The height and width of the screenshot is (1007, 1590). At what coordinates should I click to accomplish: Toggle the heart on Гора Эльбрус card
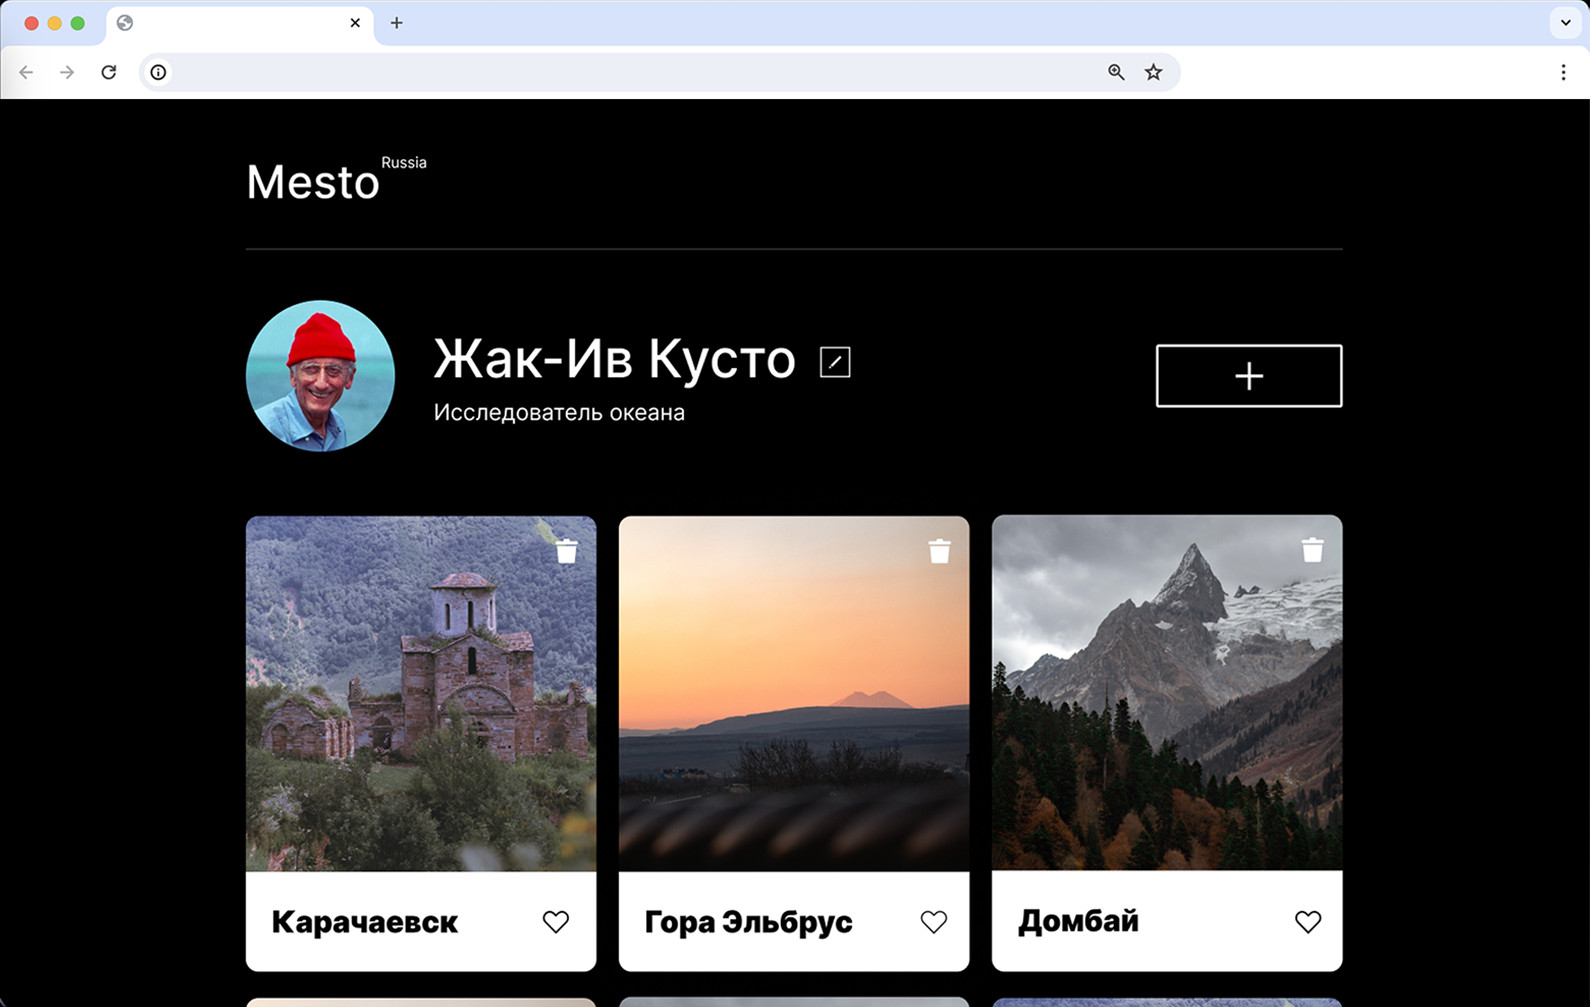(x=934, y=921)
